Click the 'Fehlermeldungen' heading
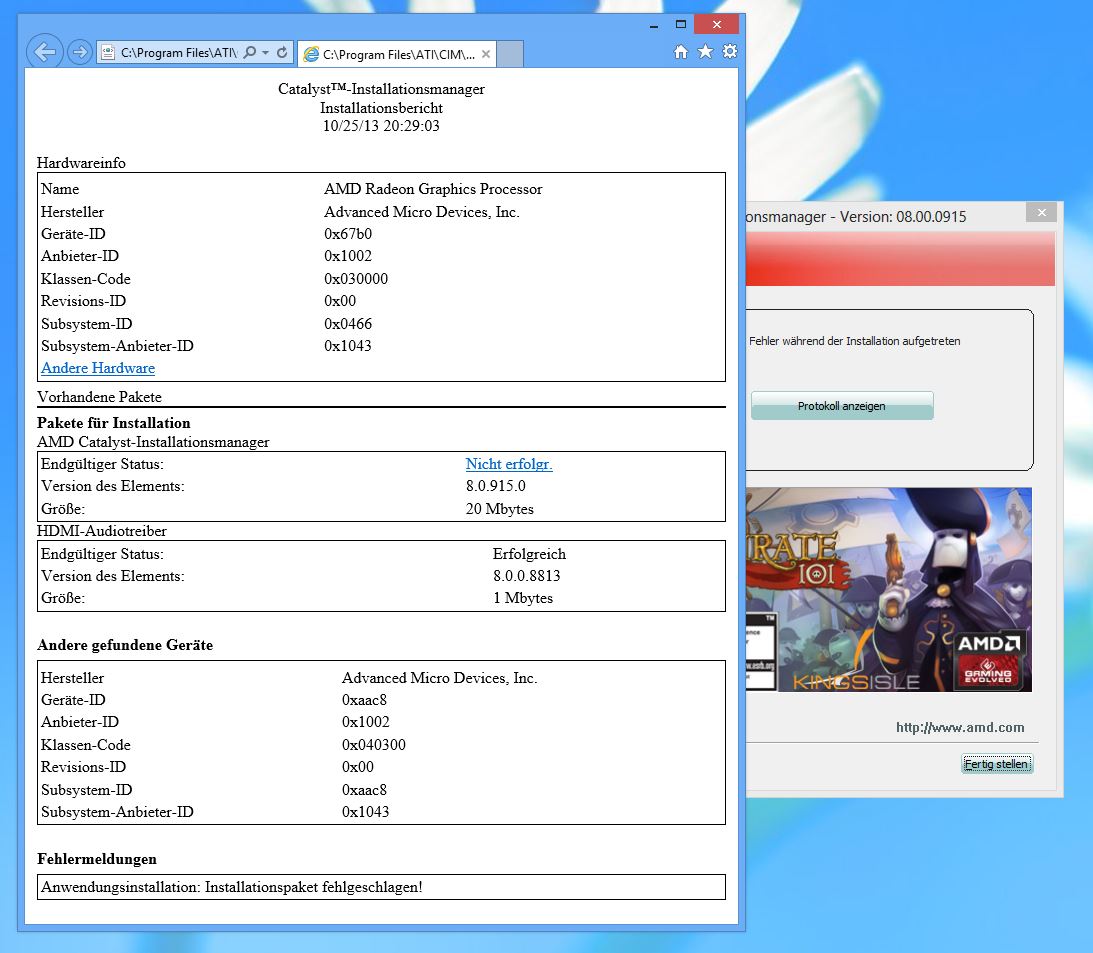 coord(97,859)
